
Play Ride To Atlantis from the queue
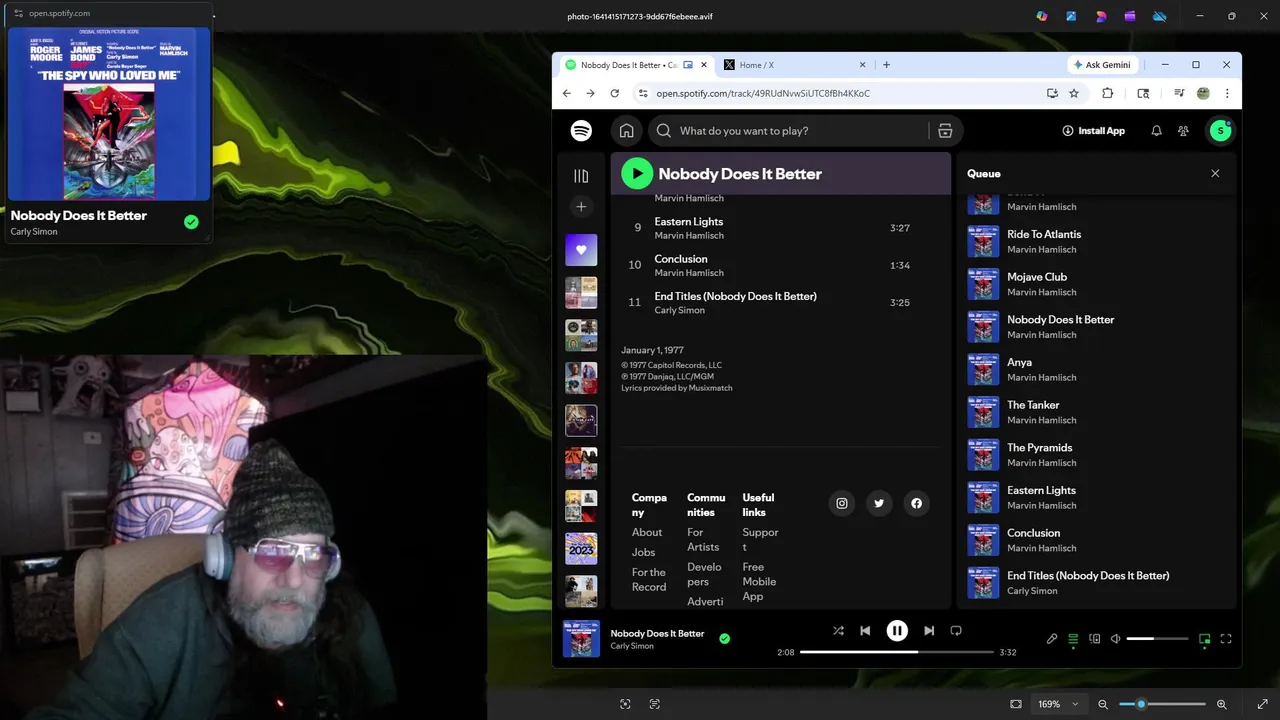click(1096, 241)
